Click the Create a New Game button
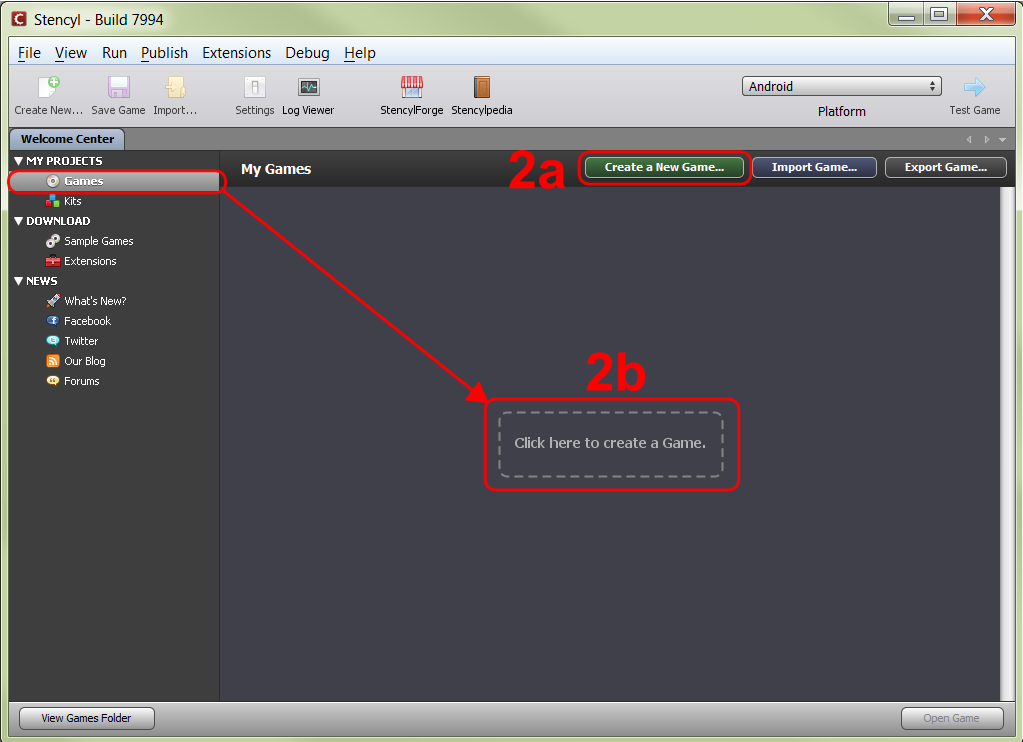Screen dimensions: 1023x742 [664, 167]
